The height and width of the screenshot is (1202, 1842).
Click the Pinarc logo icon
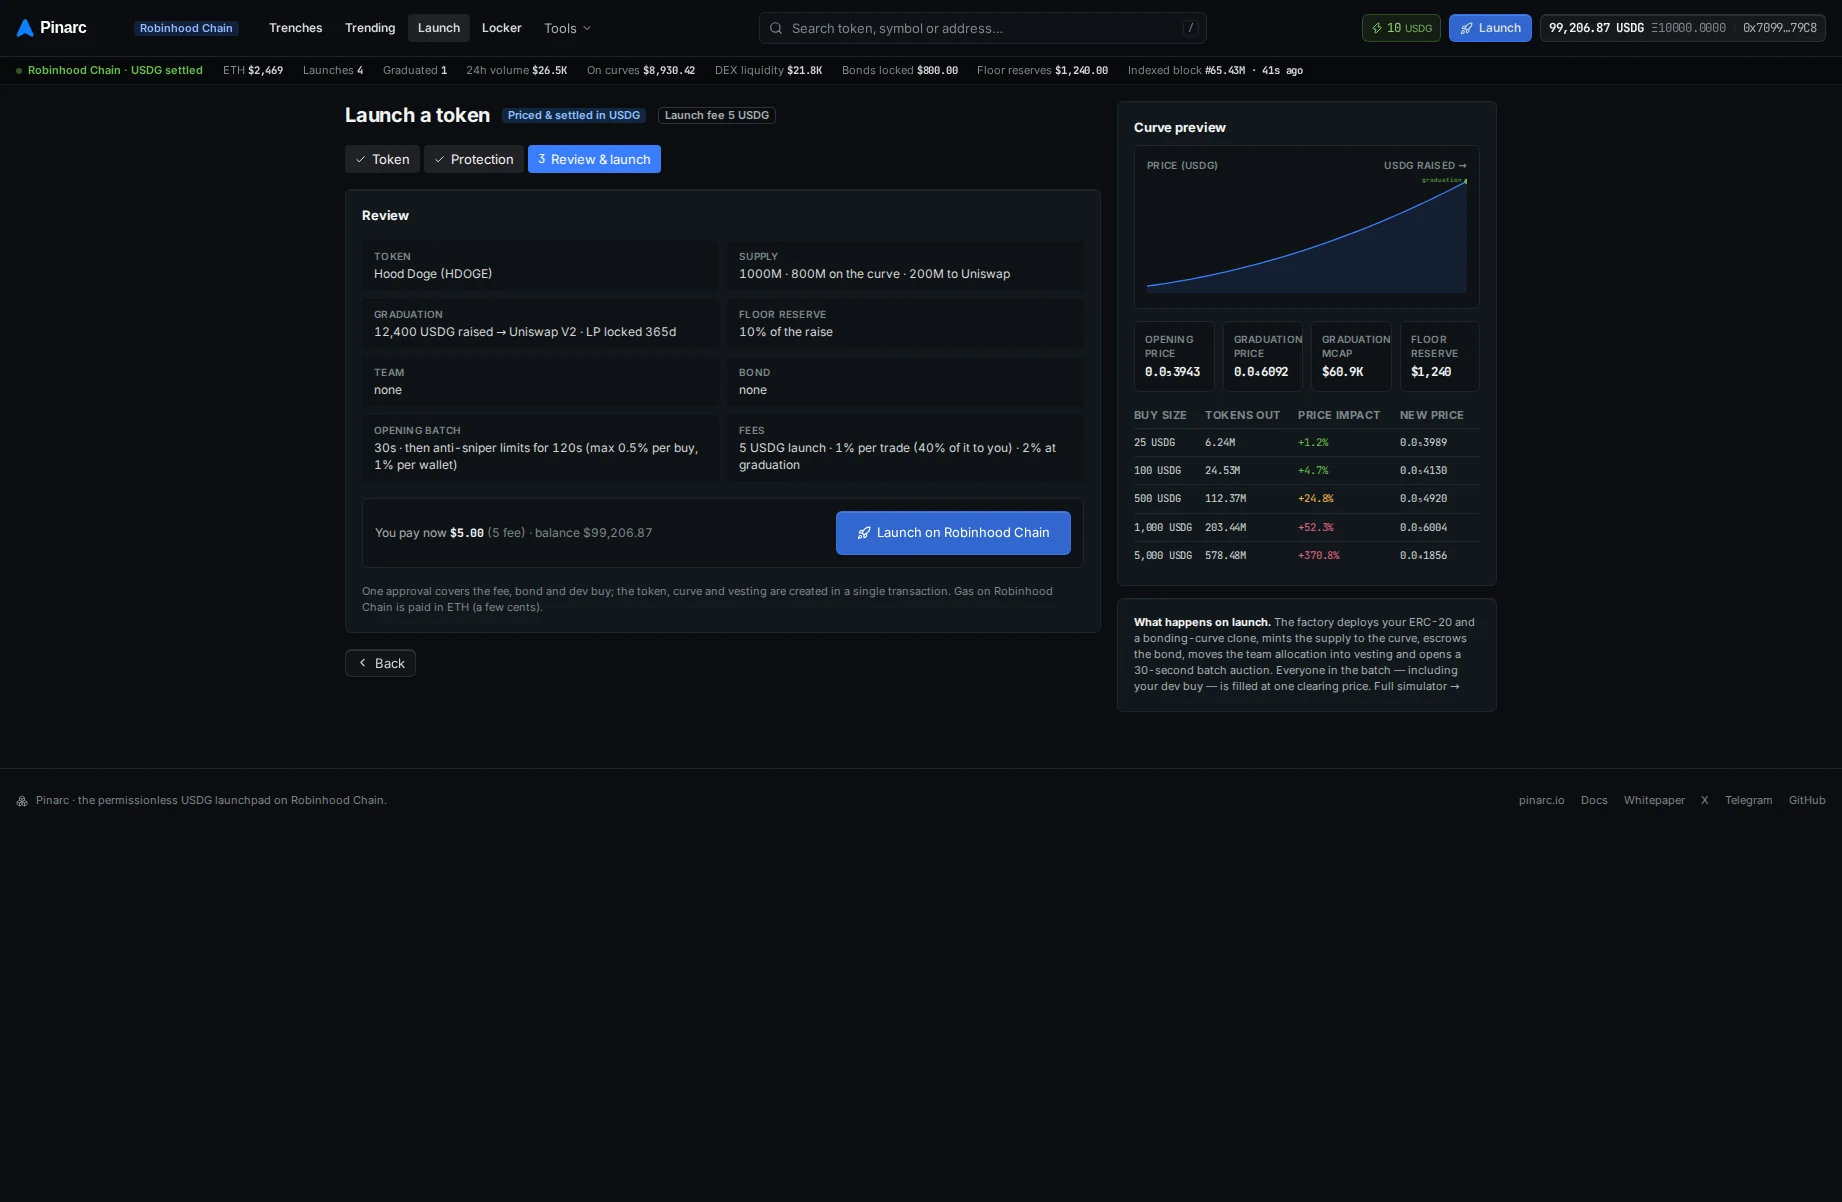pyautogui.click(x=25, y=28)
